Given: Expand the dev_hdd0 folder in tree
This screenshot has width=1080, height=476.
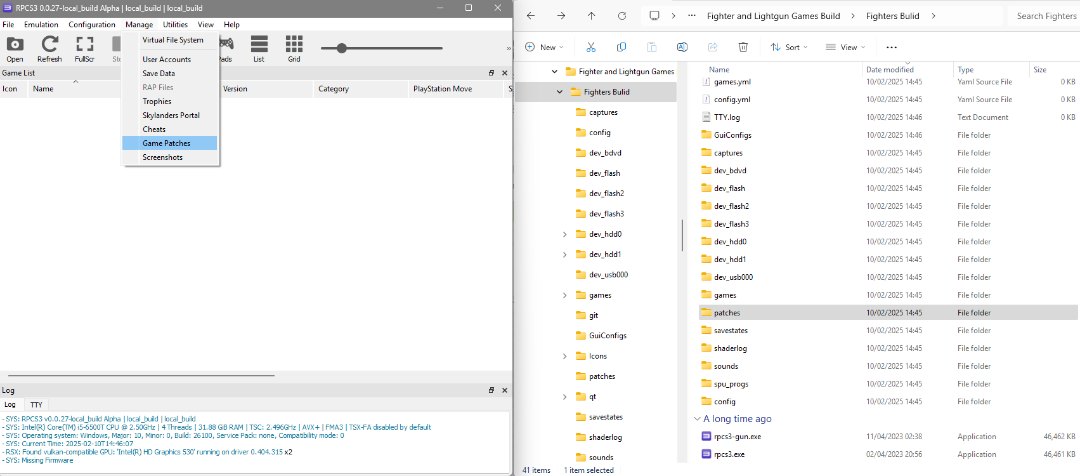Looking at the screenshot, I should pyautogui.click(x=566, y=234).
